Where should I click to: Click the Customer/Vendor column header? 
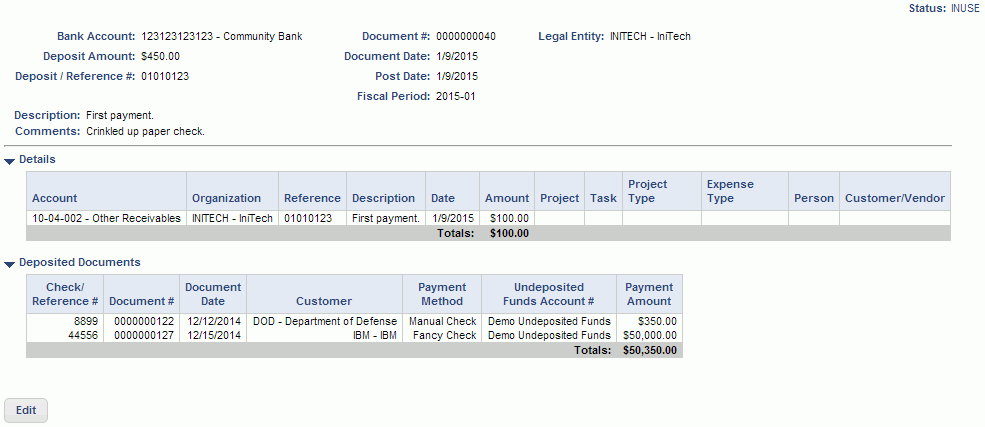(894, 198)
